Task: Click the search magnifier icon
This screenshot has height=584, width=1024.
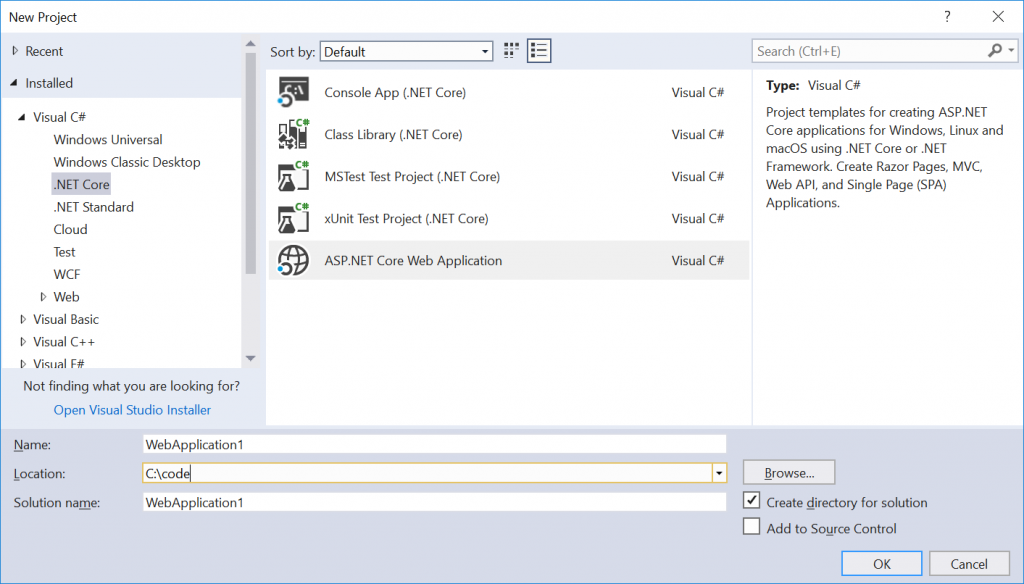Action: 994,51
